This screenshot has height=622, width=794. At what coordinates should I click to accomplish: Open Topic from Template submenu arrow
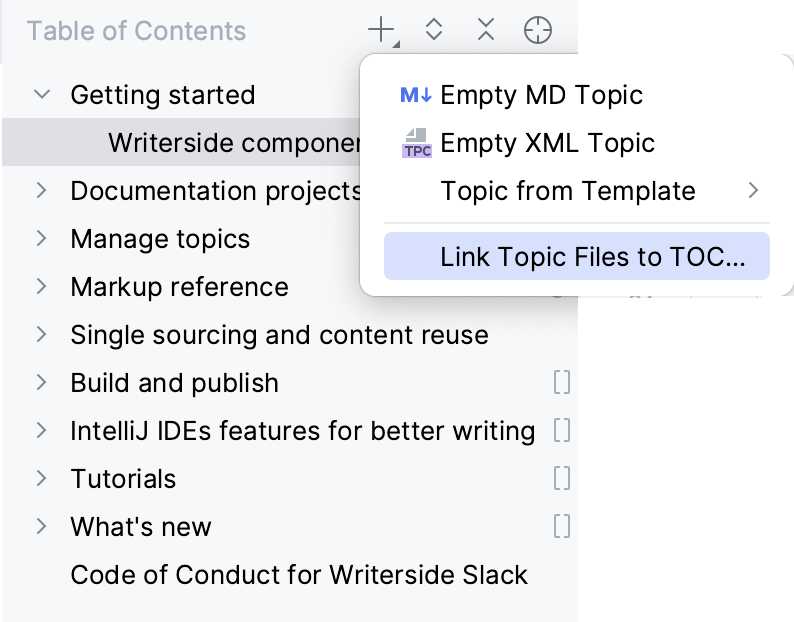(x=753, y=191)
